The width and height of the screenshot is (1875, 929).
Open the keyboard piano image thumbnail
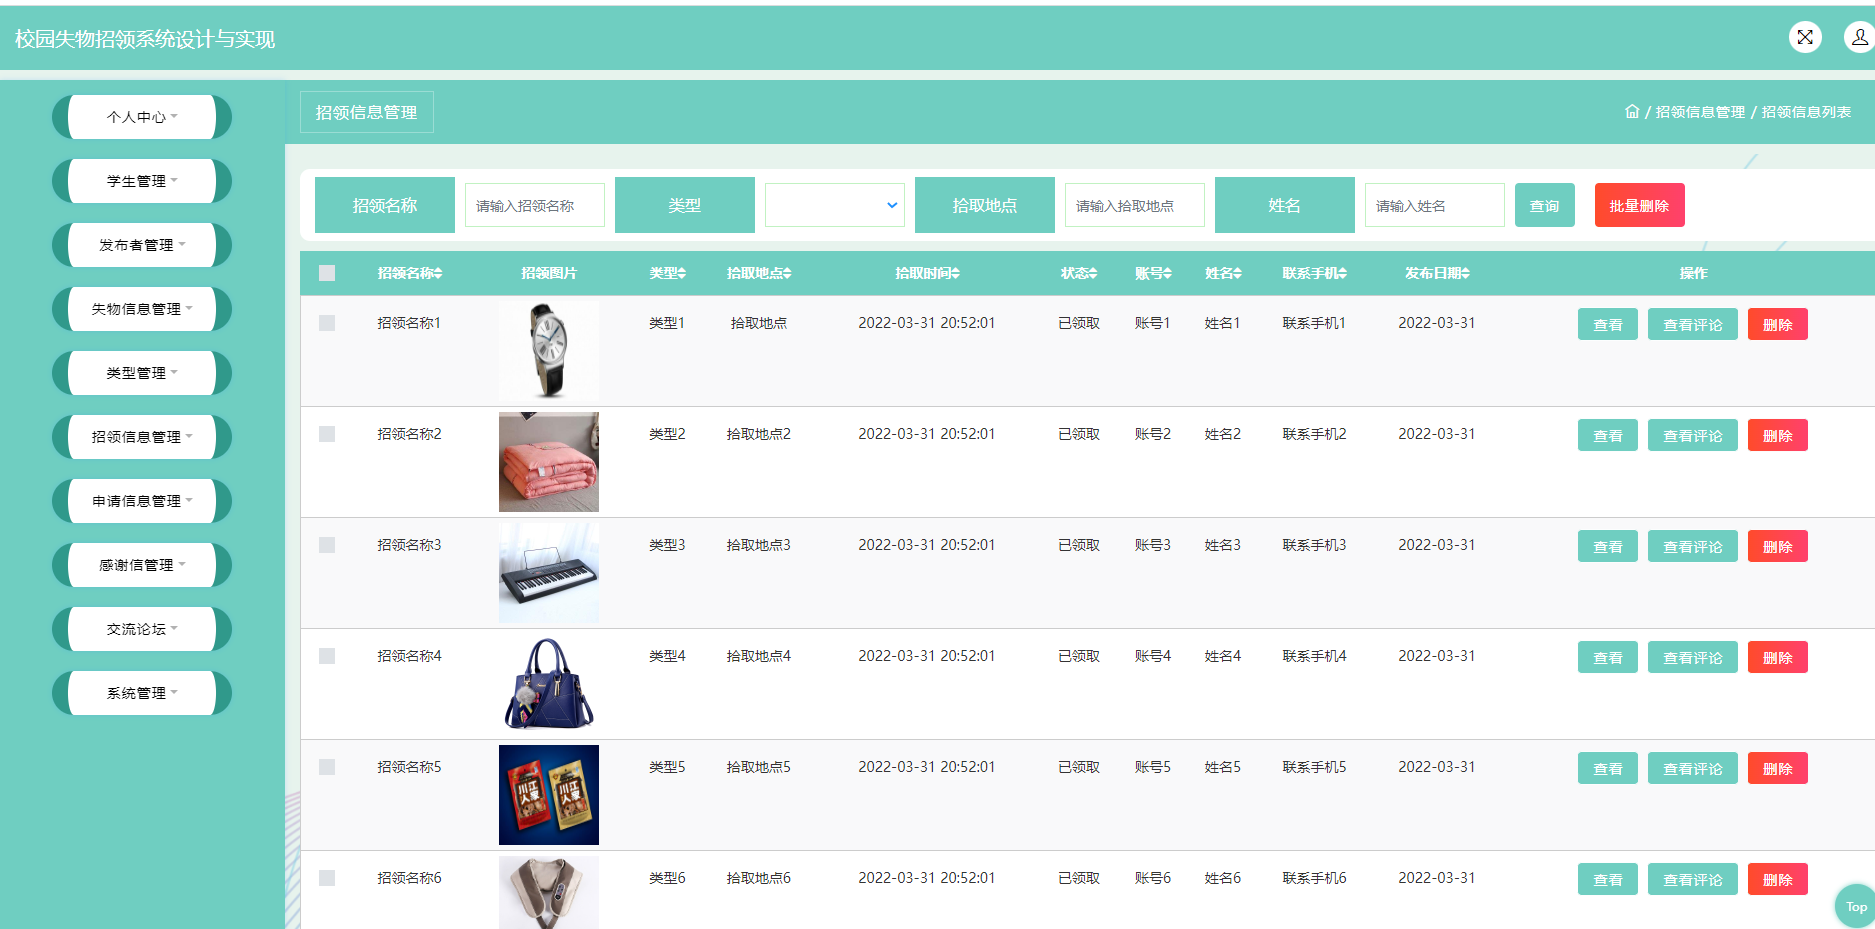point(549,573)
